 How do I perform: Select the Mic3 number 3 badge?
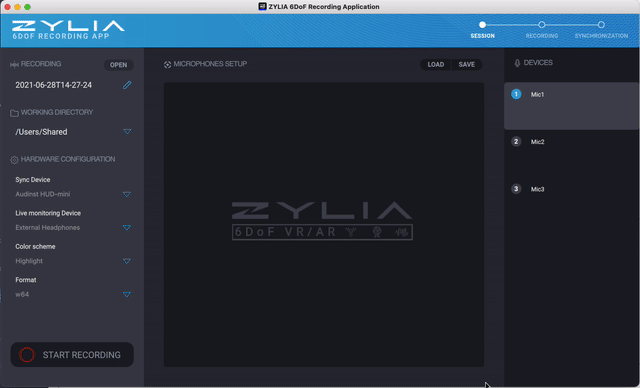coord(516,189)
